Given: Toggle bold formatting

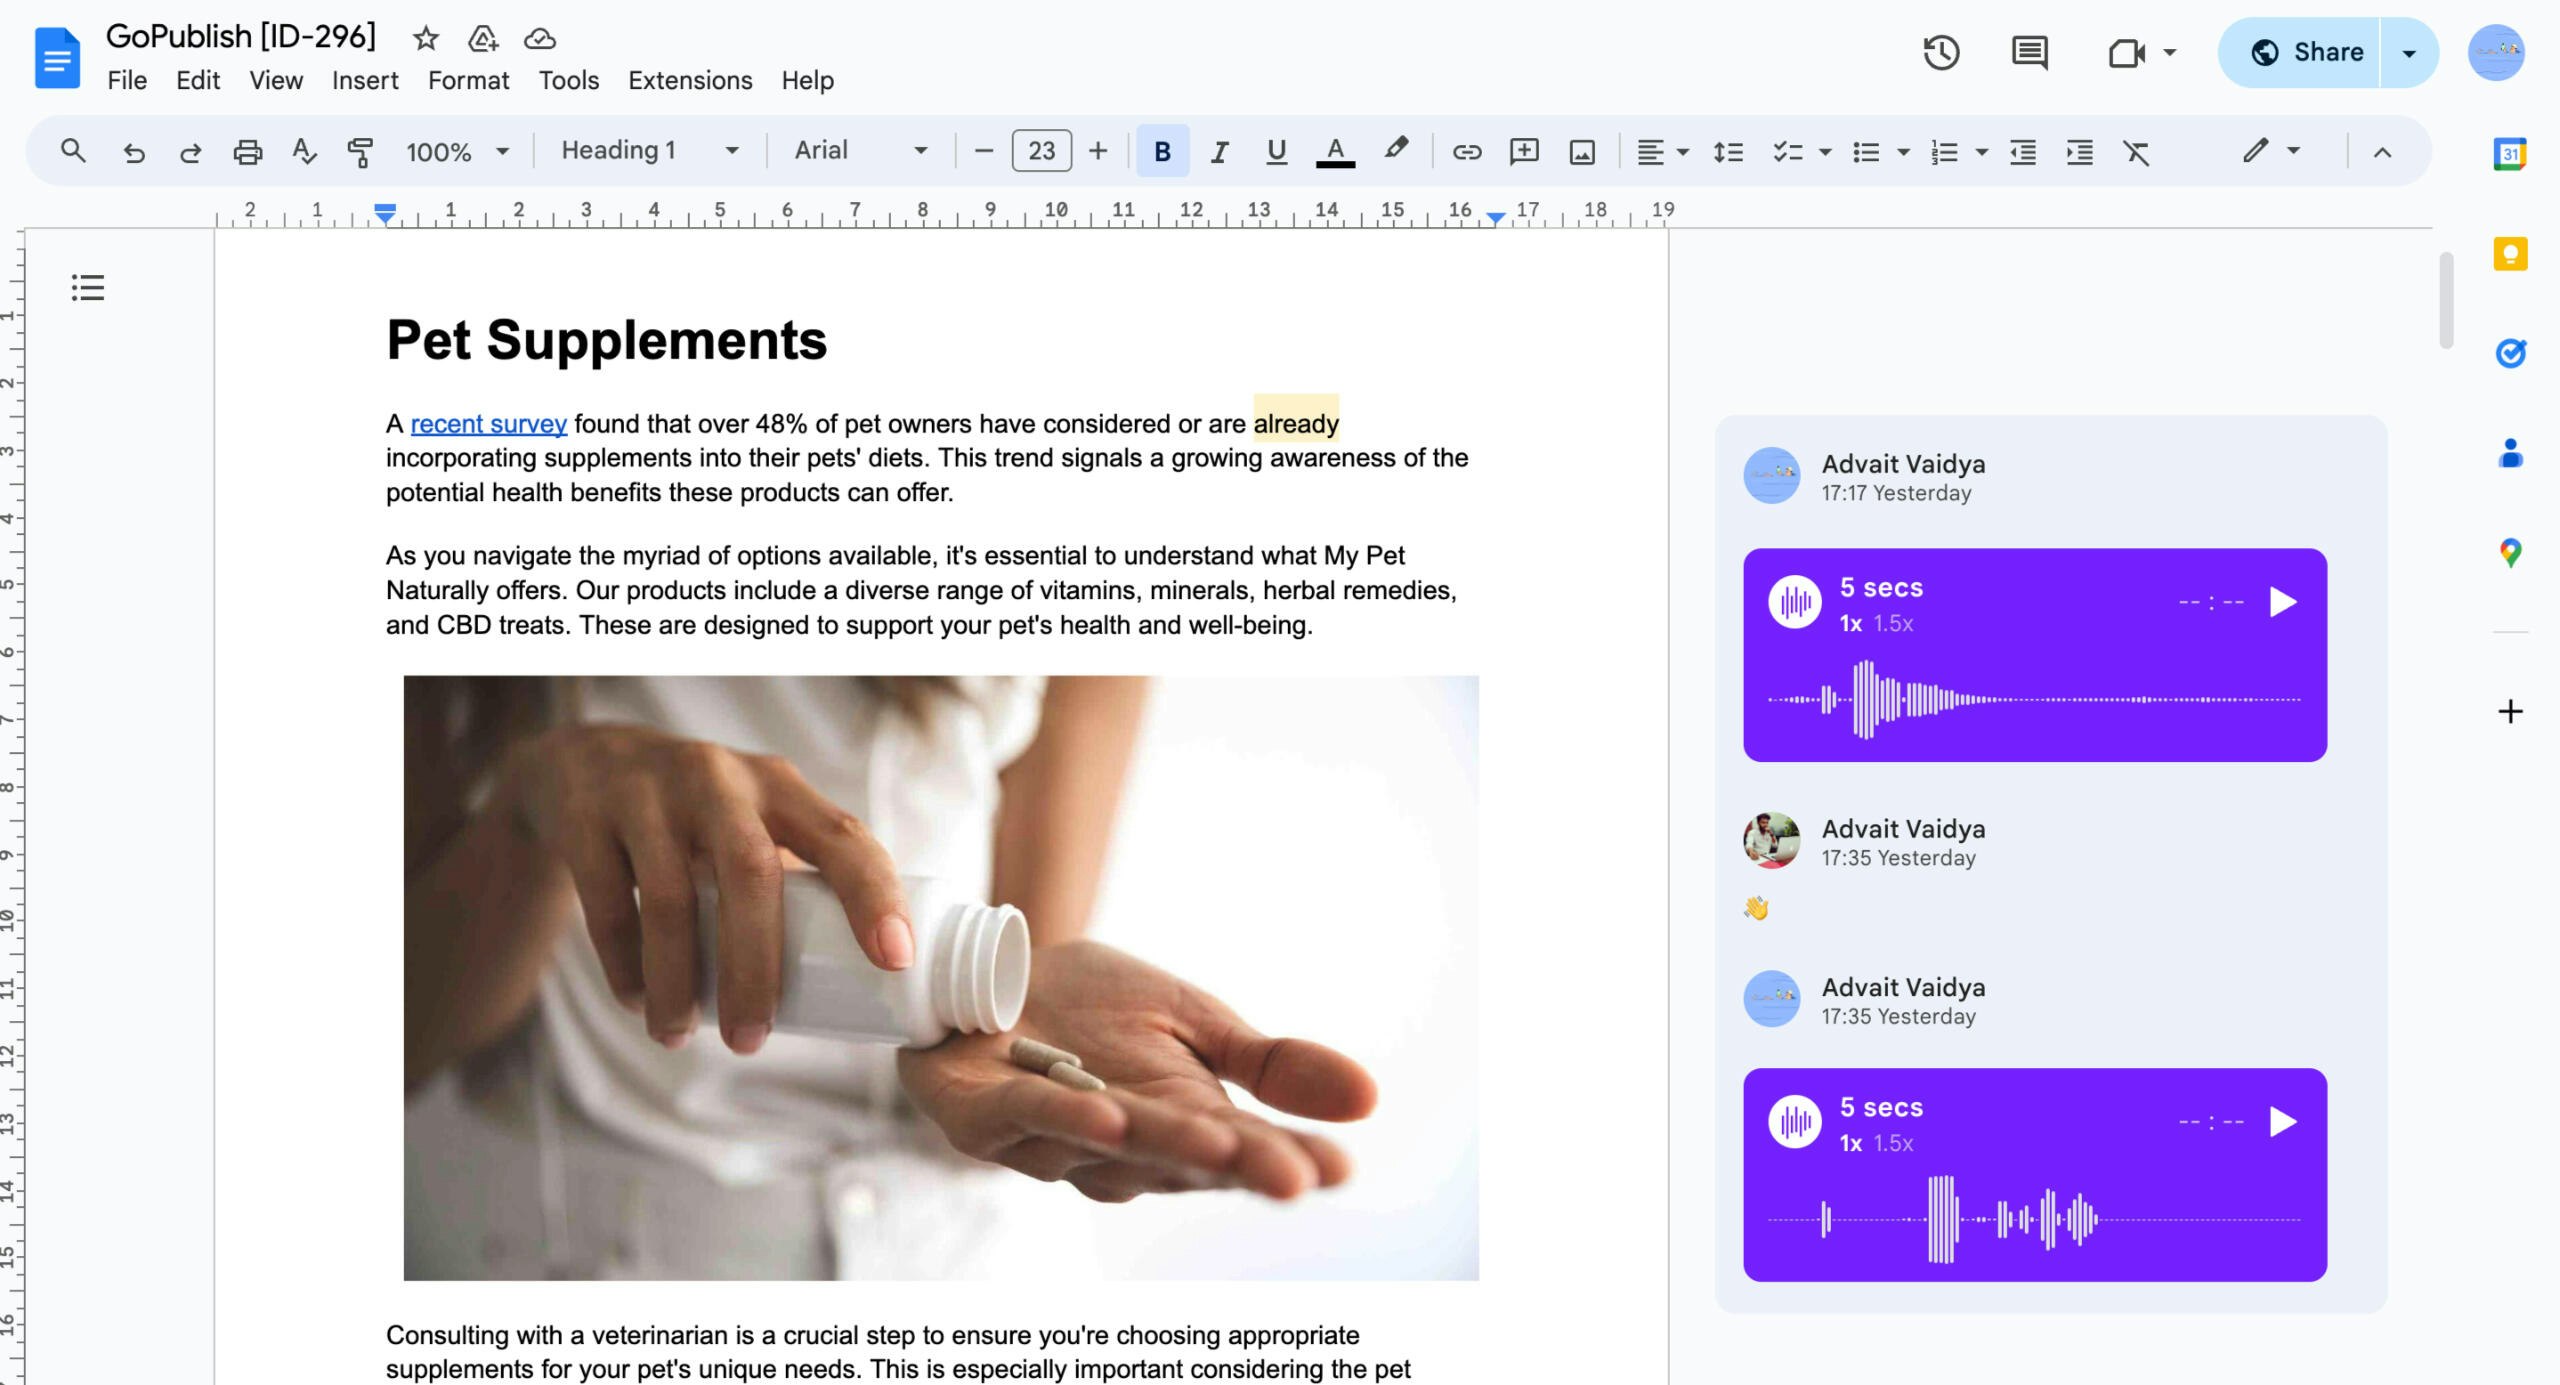Looking at the screenshot, I should [1162, 152].
